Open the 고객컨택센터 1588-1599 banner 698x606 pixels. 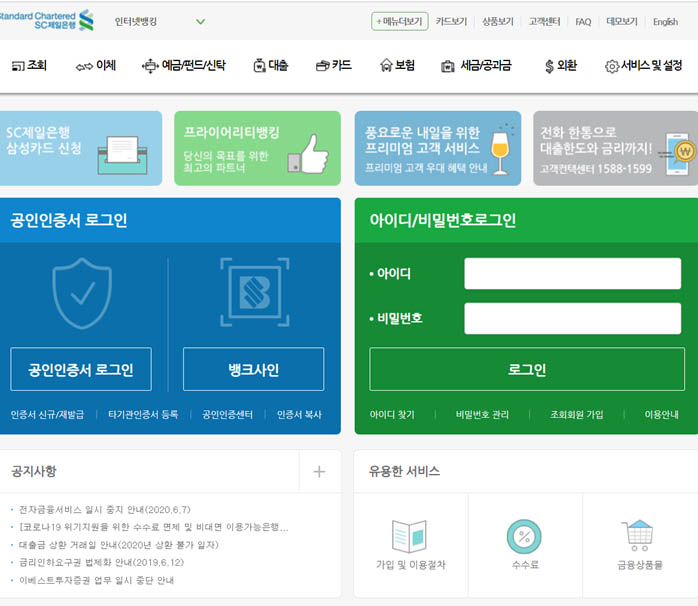click(x=616, y=148)
